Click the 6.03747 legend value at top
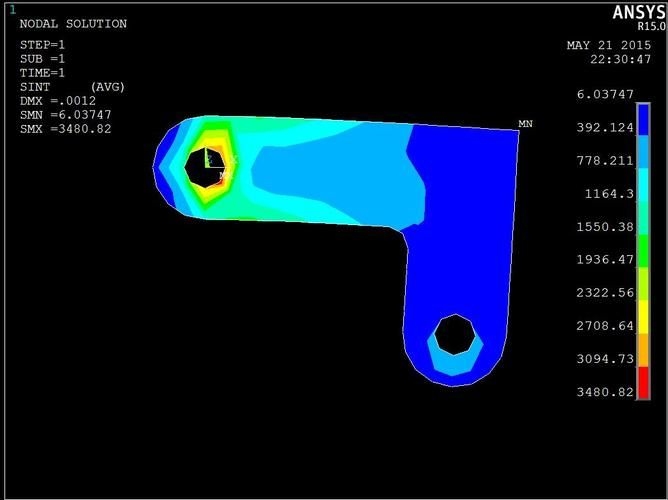The image size is (668, 500). point(604,94)
